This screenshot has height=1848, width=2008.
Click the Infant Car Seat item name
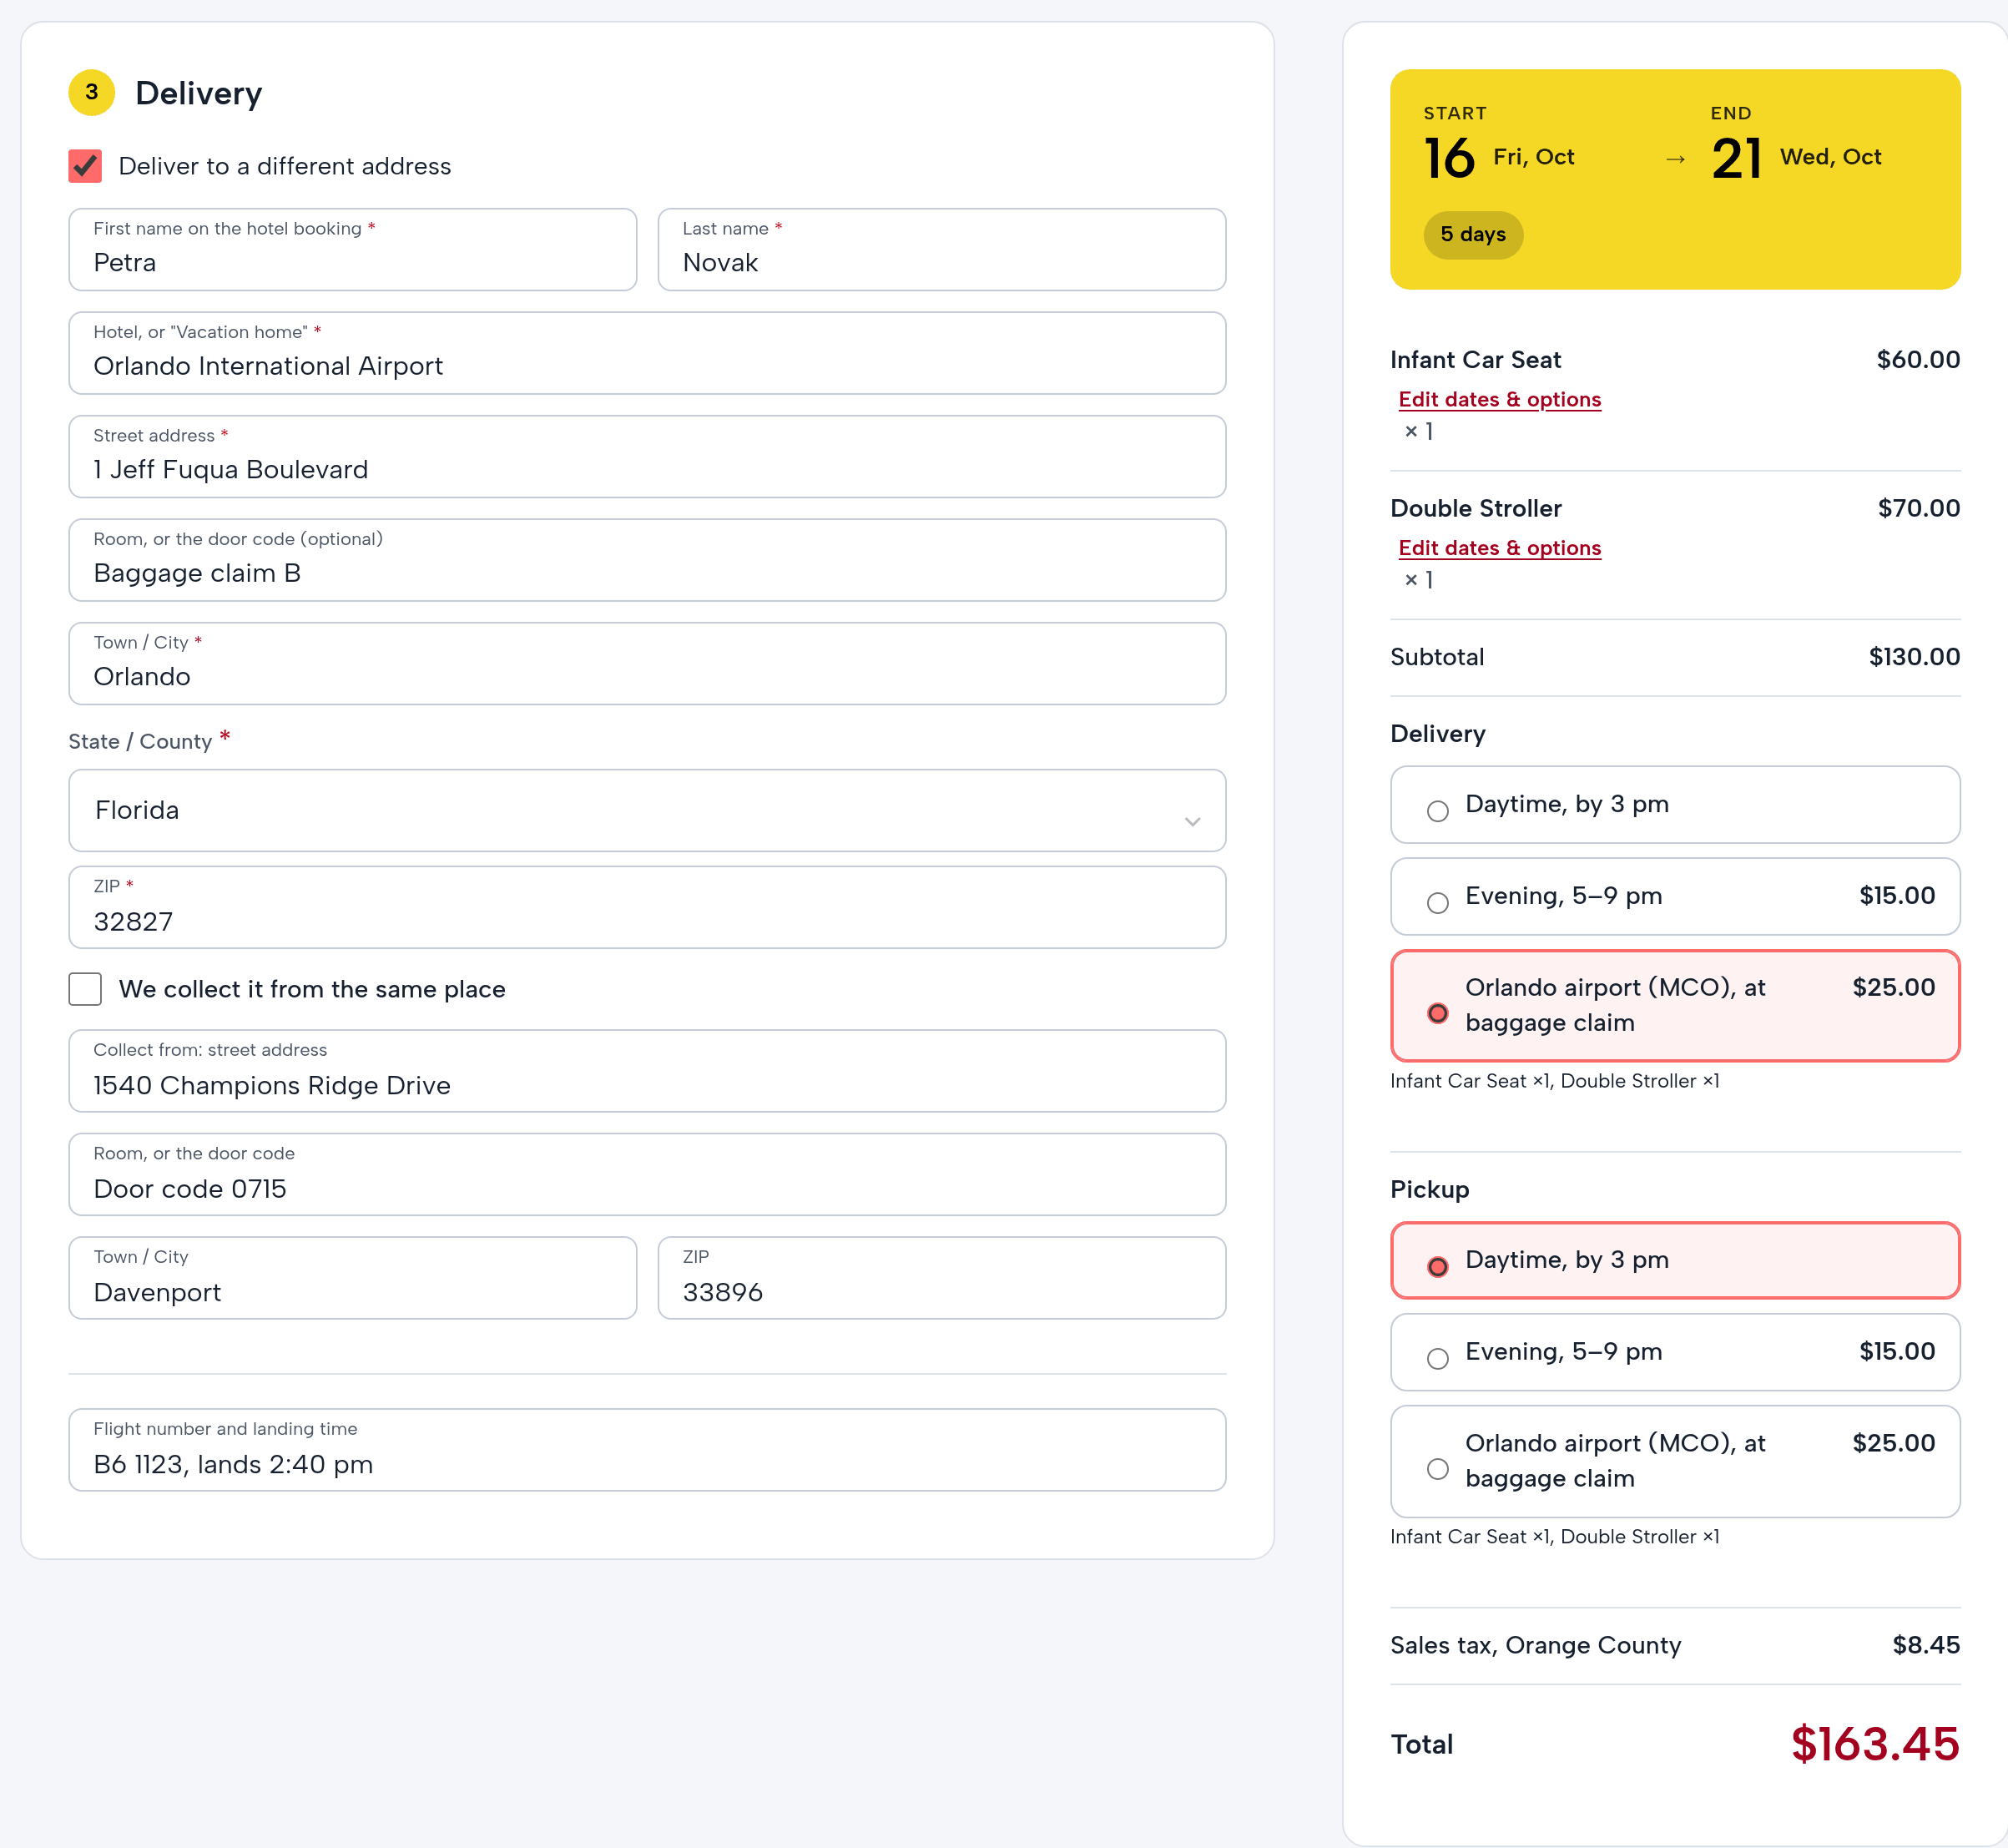pos(1475,360)
